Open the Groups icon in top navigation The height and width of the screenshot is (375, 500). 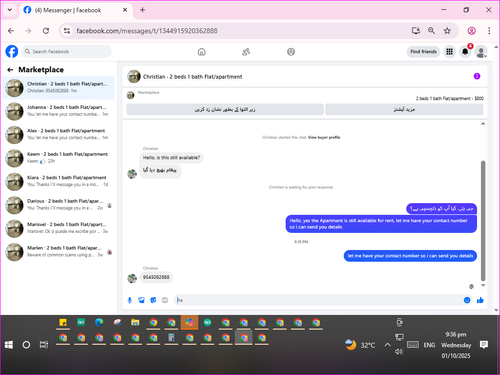click(x=291, y=52)
